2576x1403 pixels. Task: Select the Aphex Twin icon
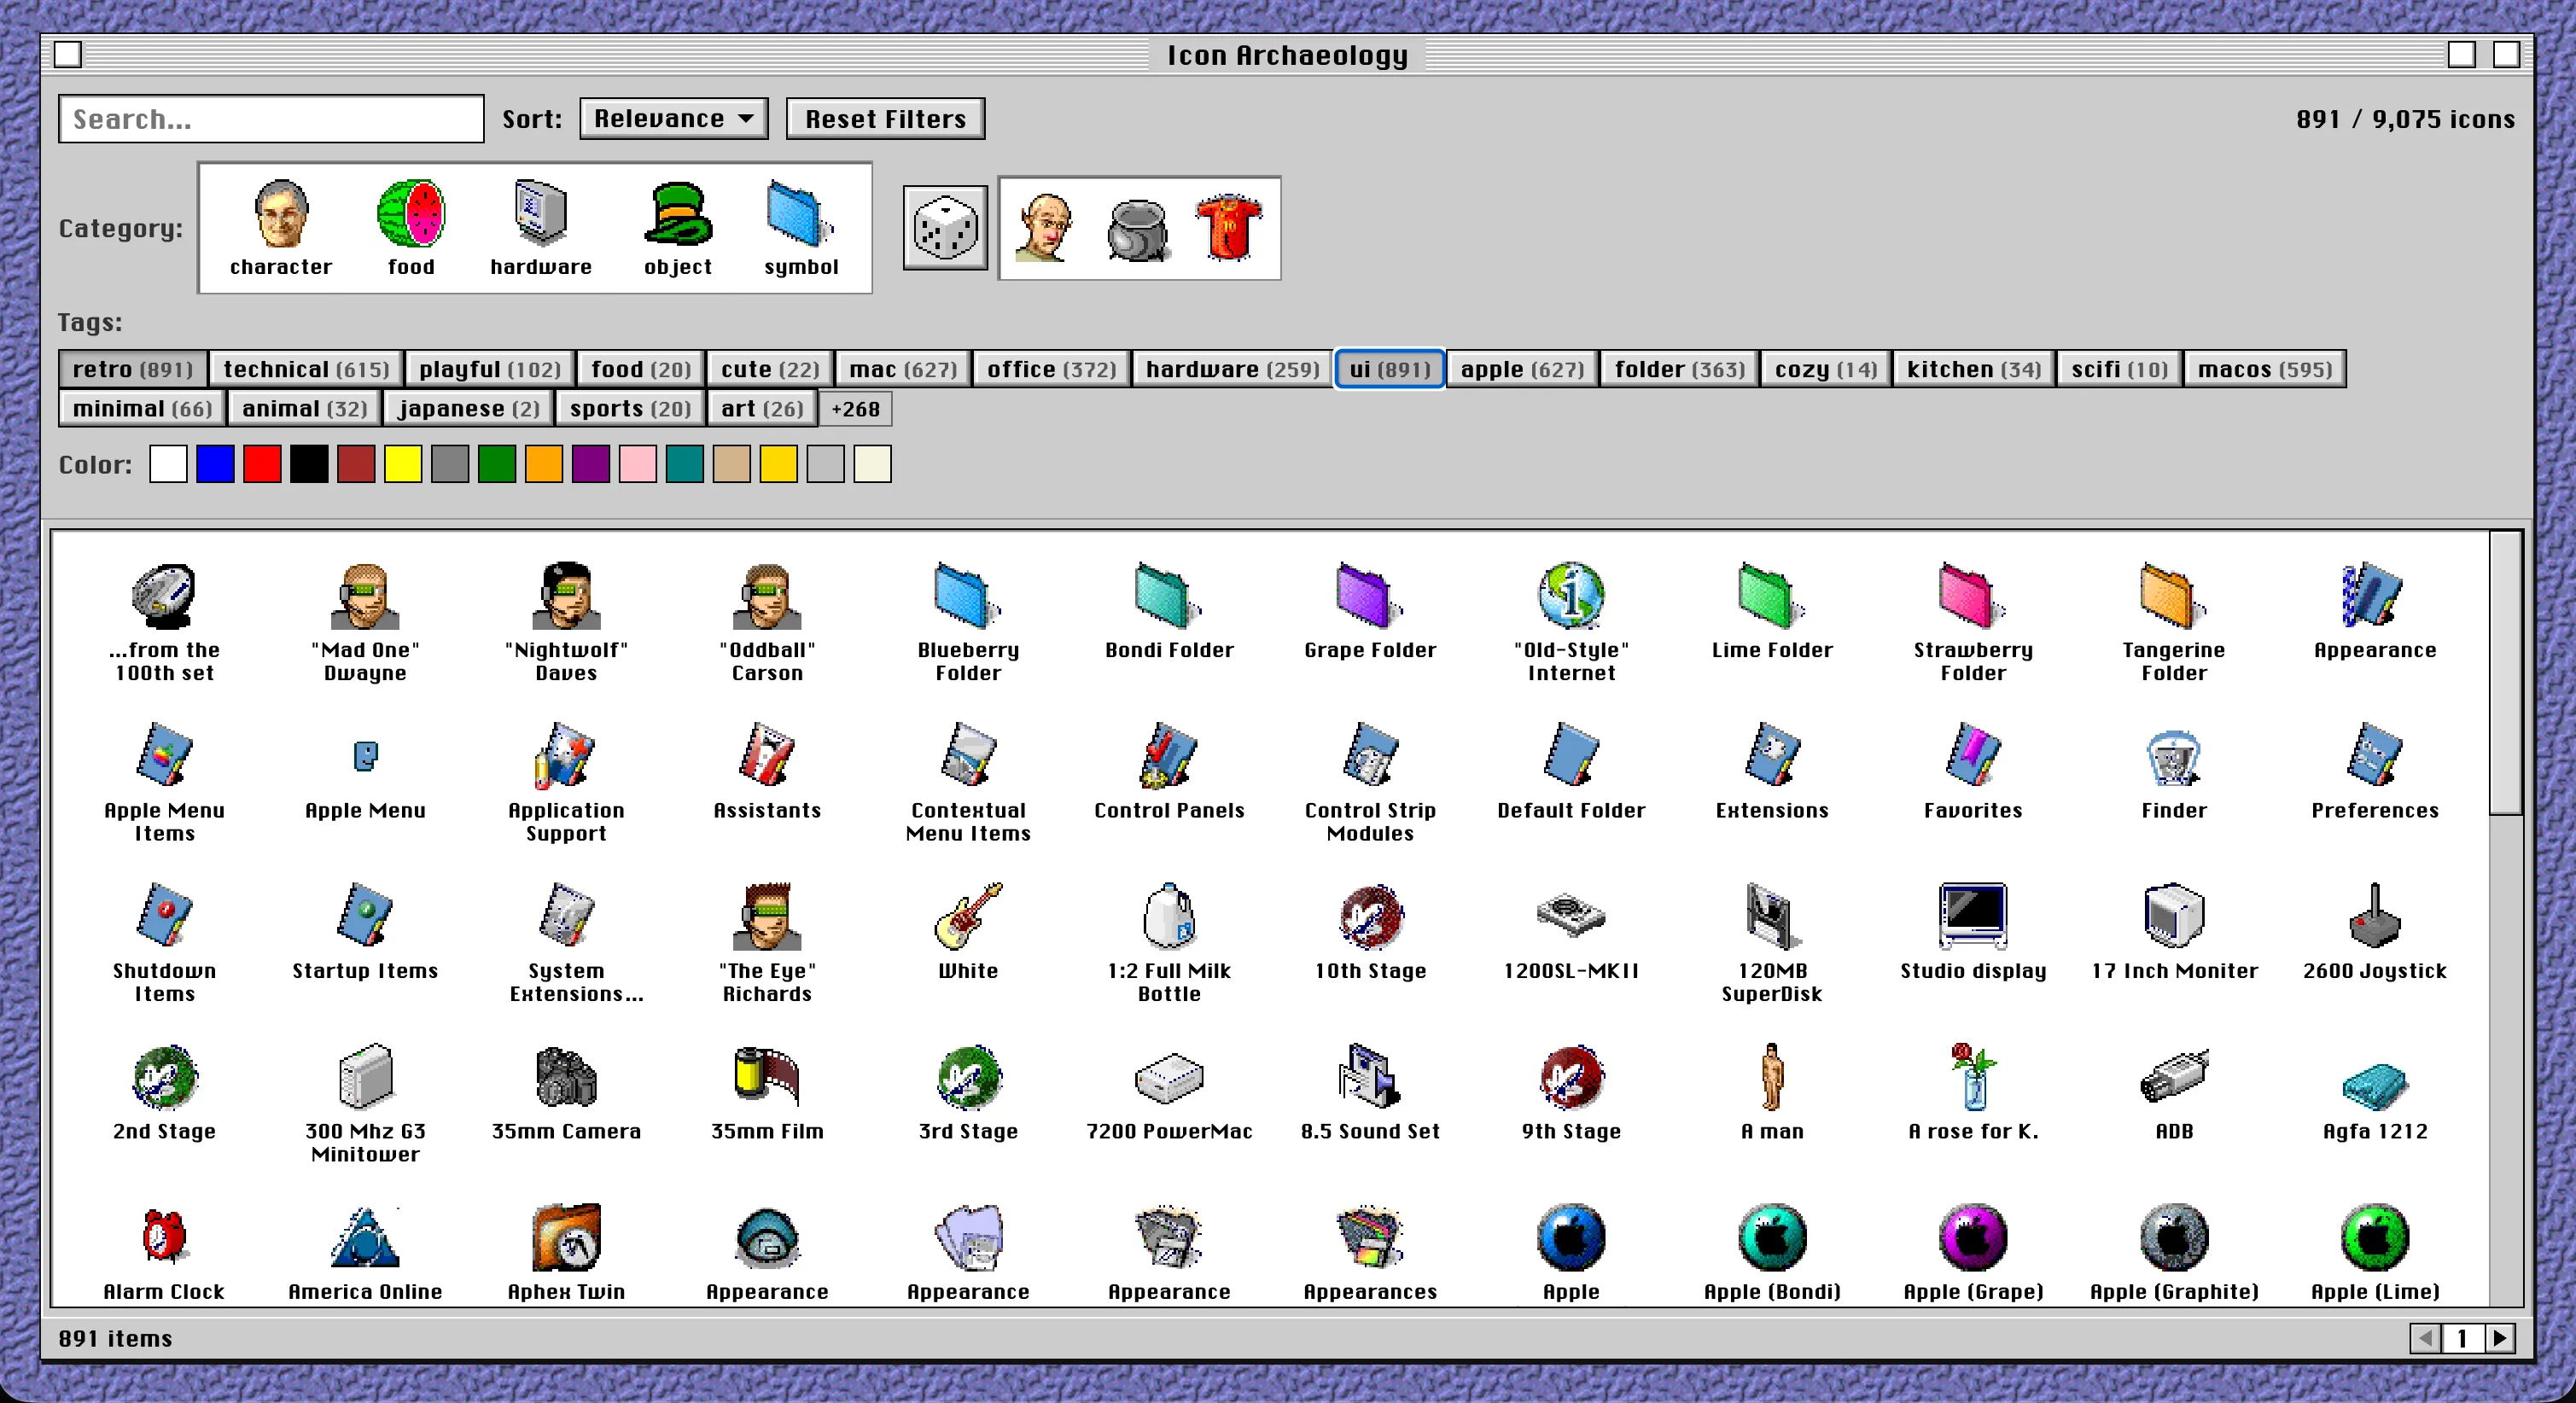(x=566, y=1237)
